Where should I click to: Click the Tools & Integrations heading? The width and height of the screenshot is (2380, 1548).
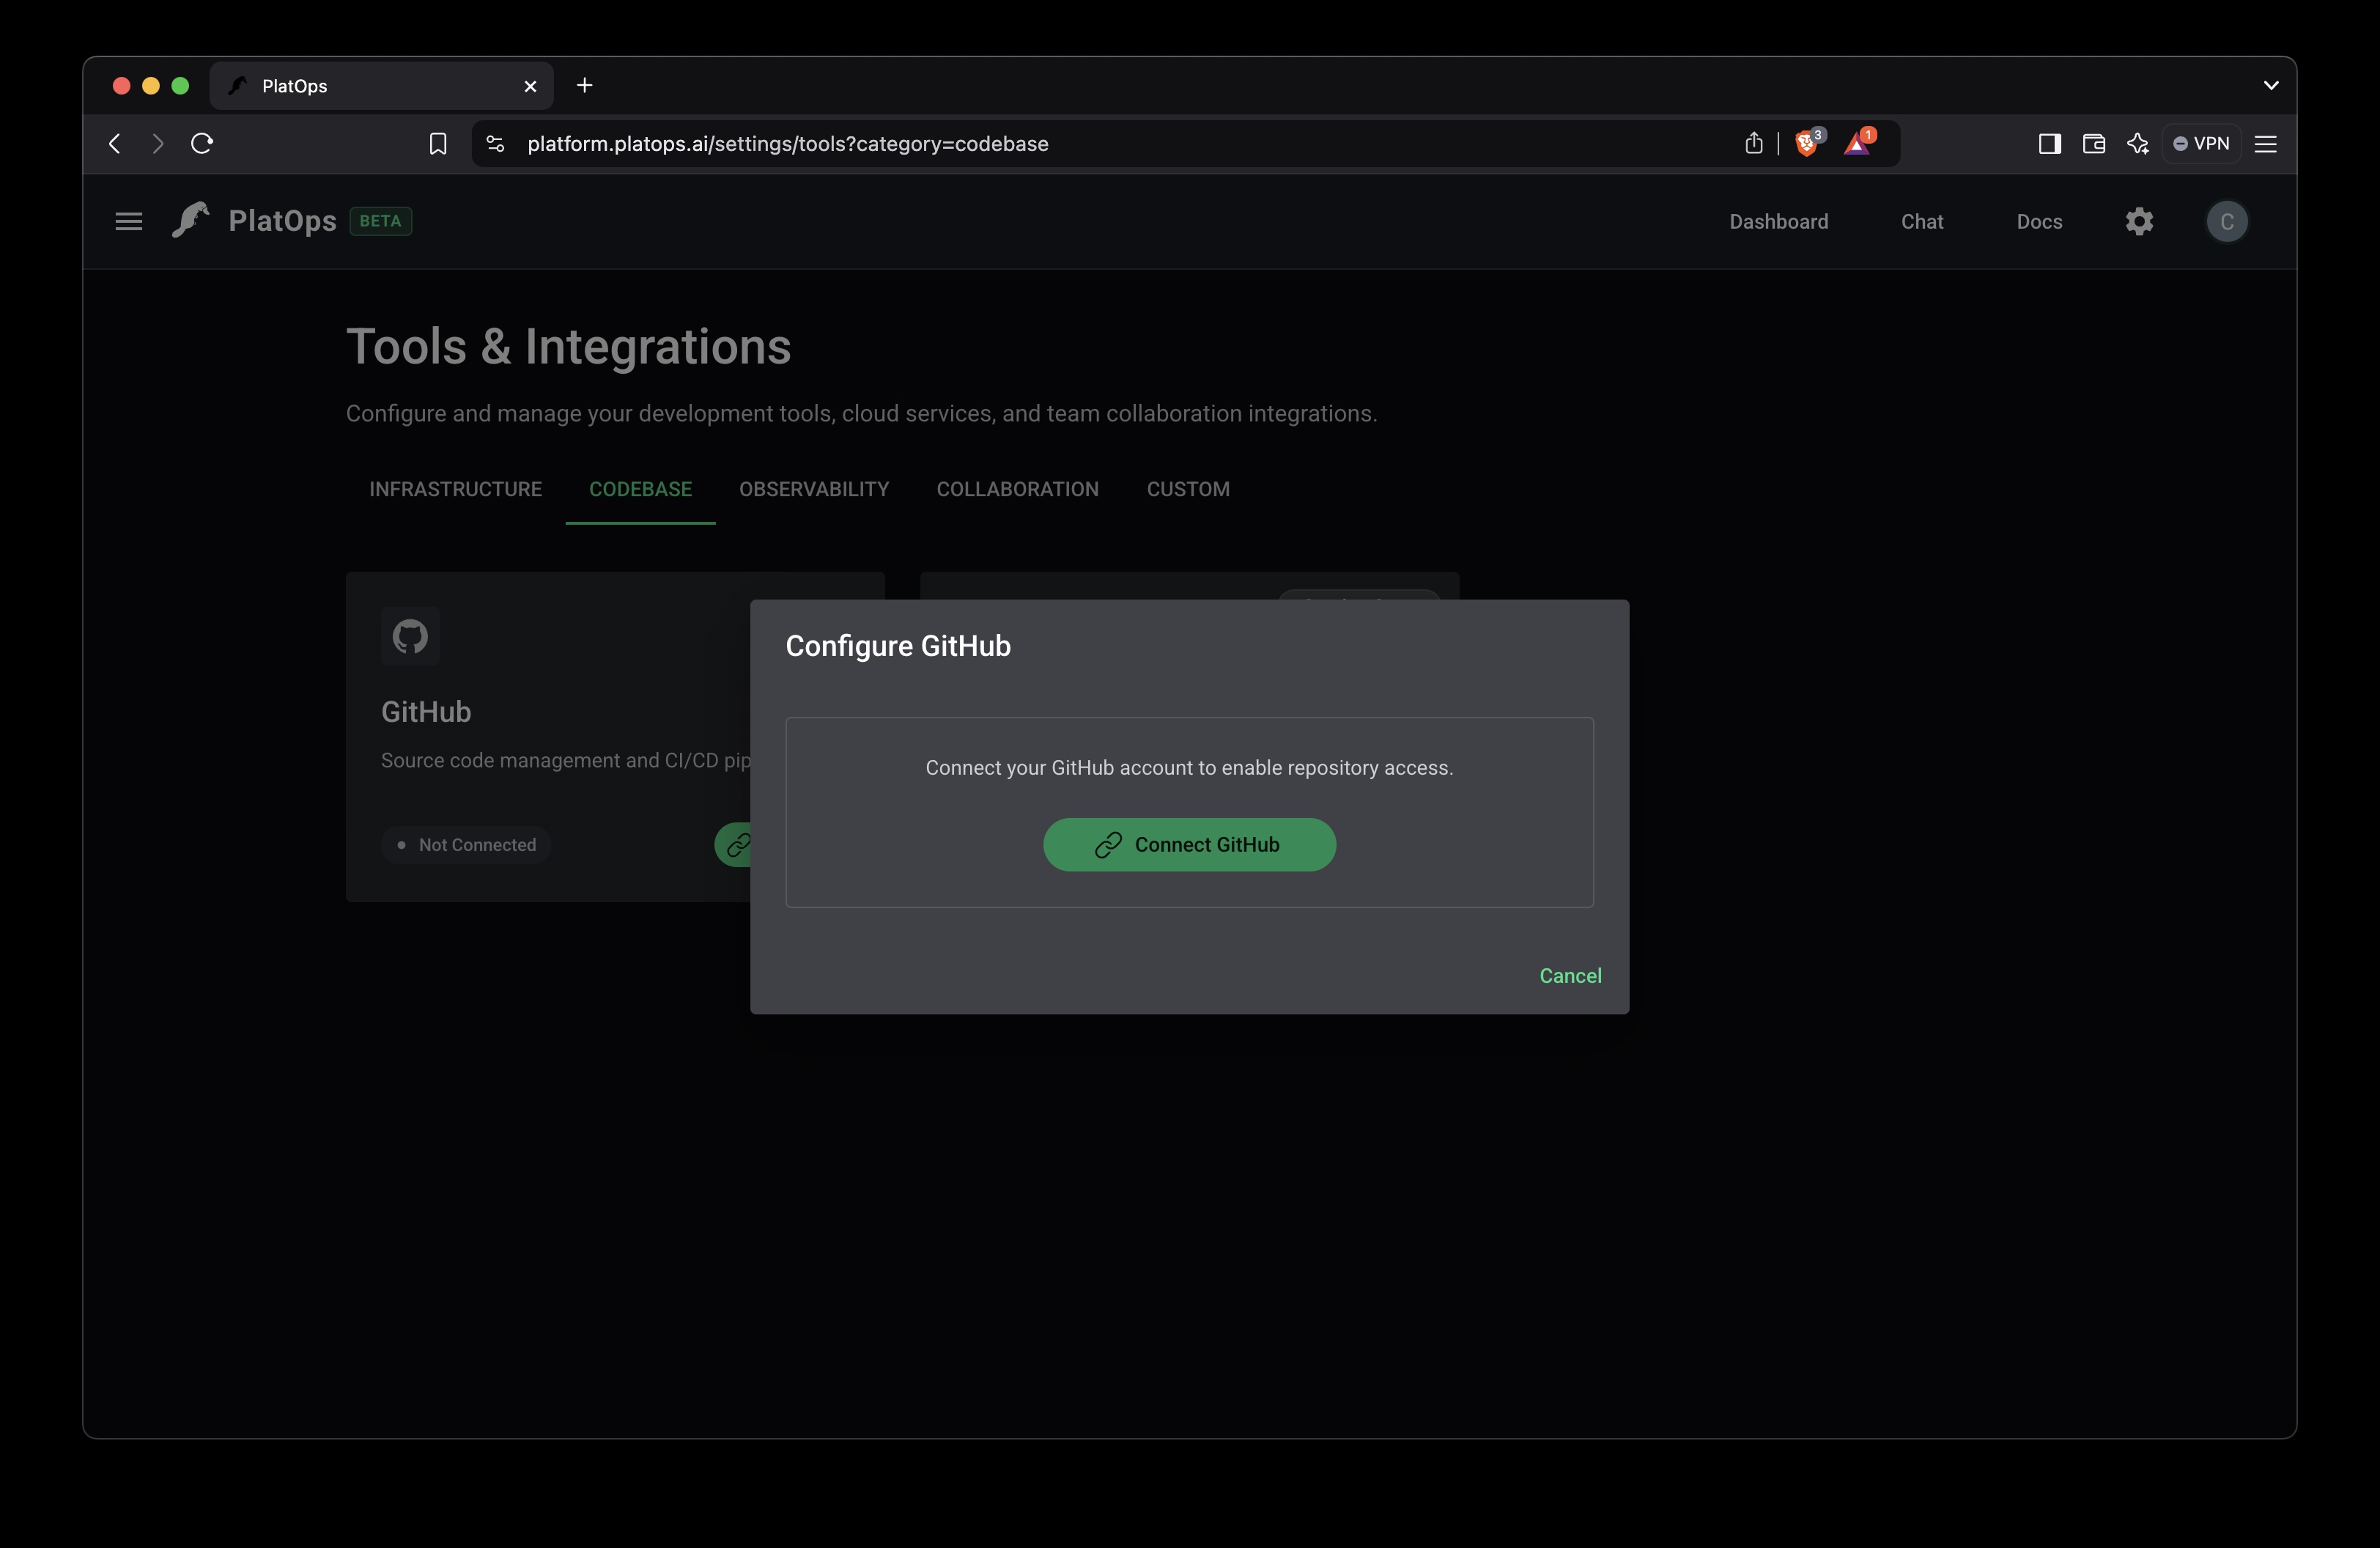[568, 347]
